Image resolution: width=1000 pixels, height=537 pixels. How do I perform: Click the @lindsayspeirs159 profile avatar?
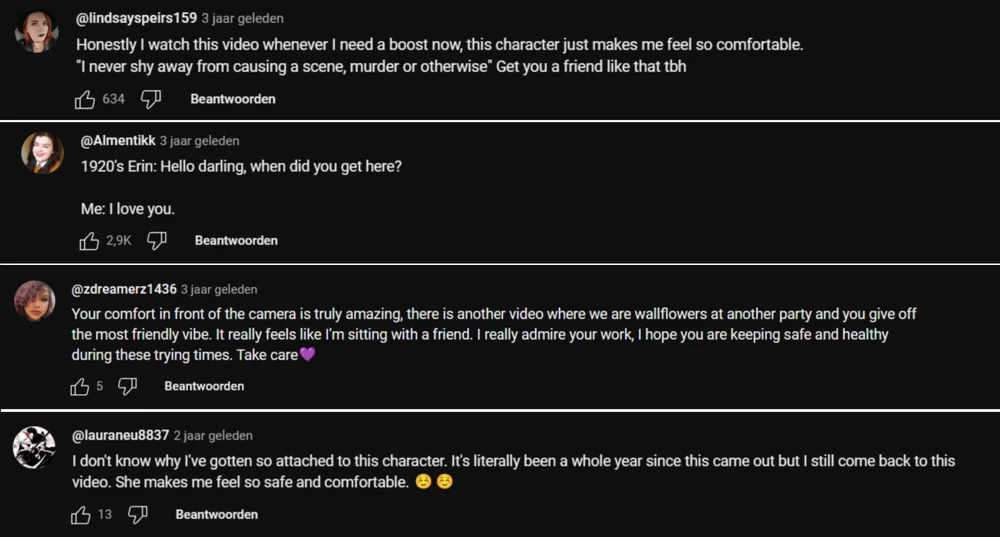point(37,31)
